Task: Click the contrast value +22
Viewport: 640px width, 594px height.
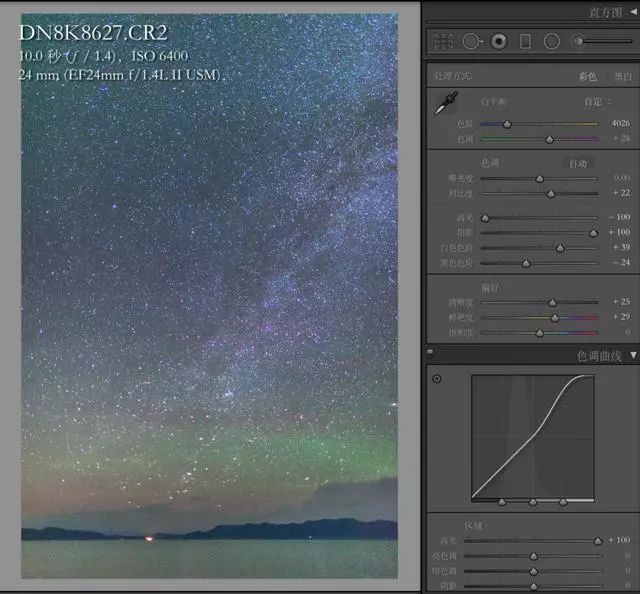Action: click(x=622, y=193)
